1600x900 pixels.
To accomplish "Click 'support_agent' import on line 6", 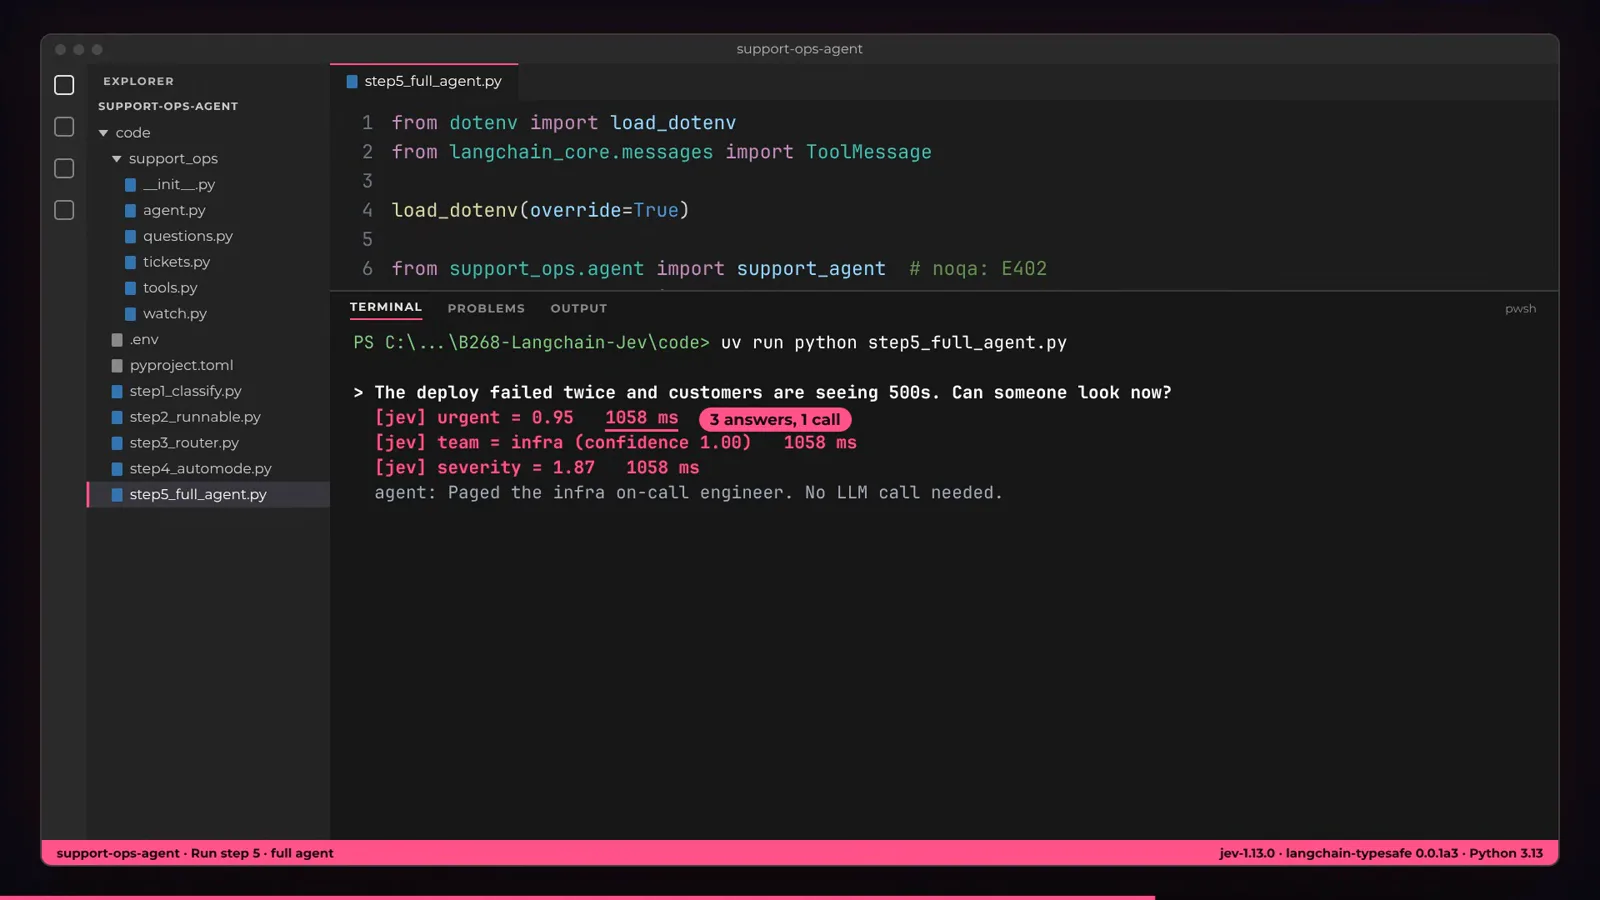I will [811, 269].
